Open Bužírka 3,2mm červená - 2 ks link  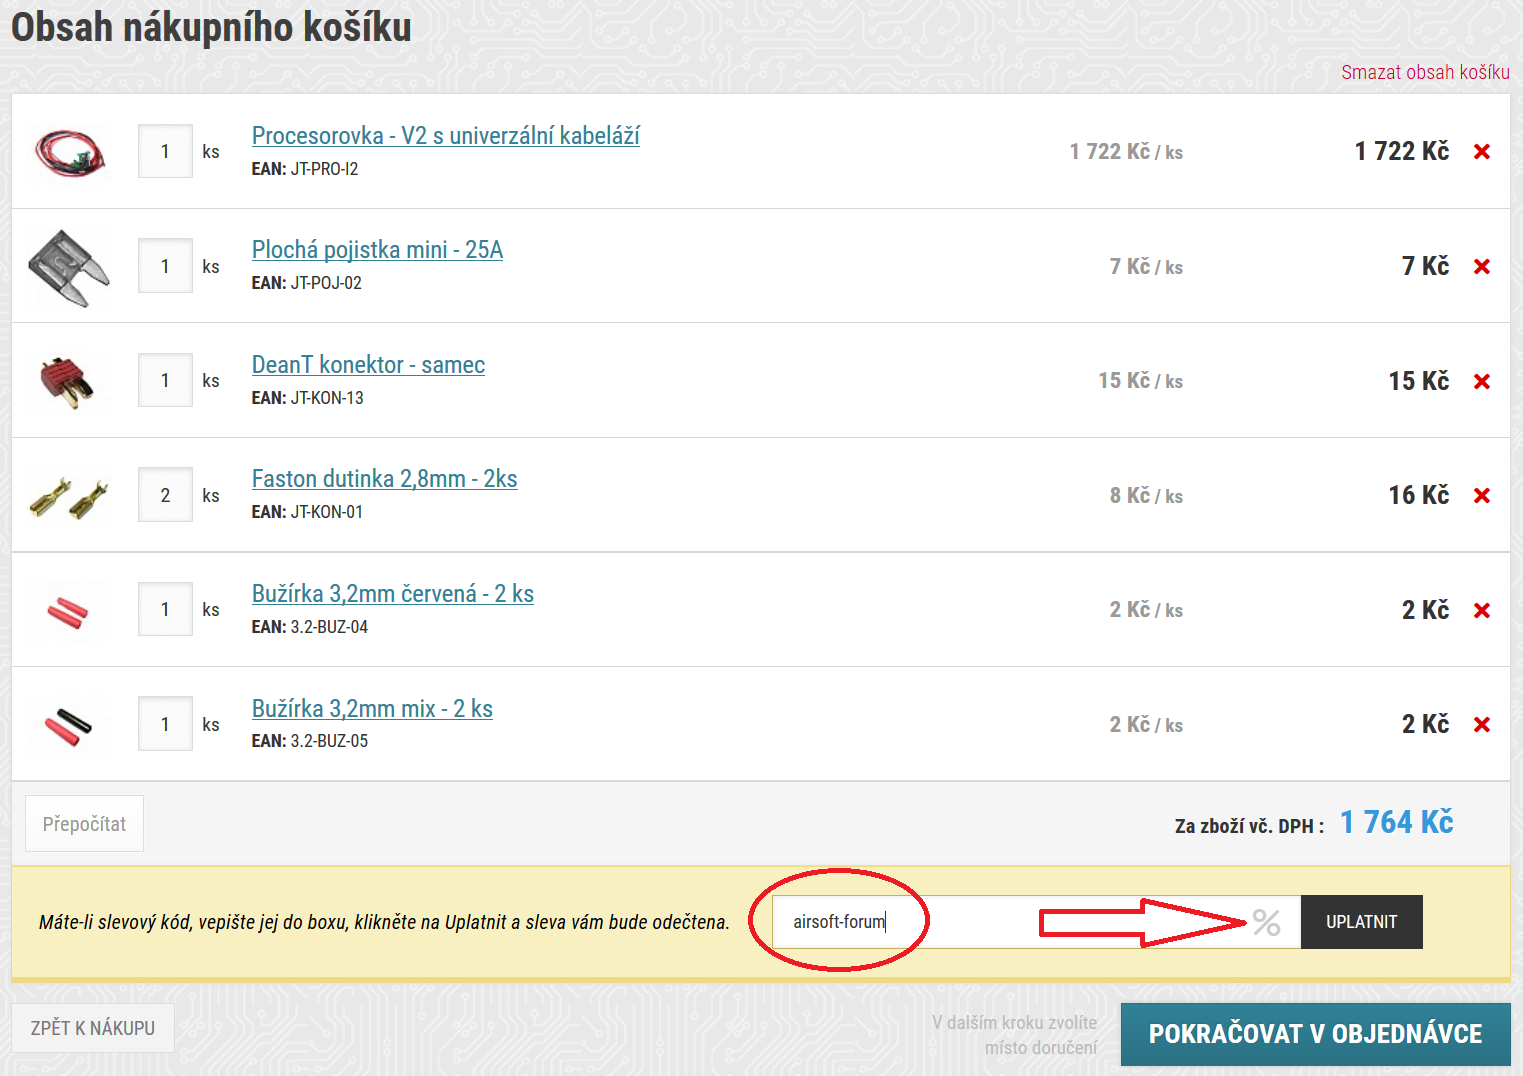[393, 594]
